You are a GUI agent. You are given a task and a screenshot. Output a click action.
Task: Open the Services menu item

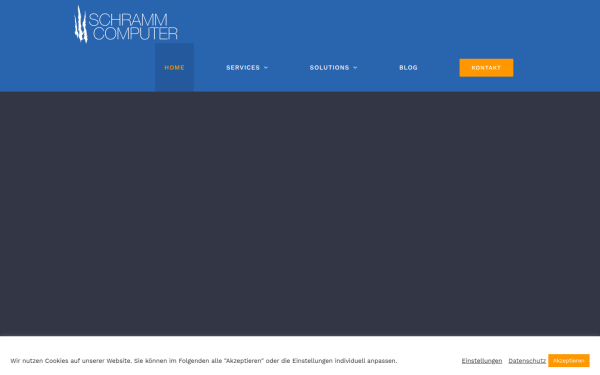tap(243, 68)
